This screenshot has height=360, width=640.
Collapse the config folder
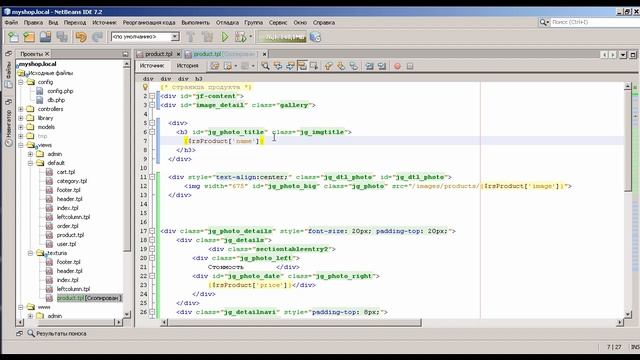coord(21,82)
